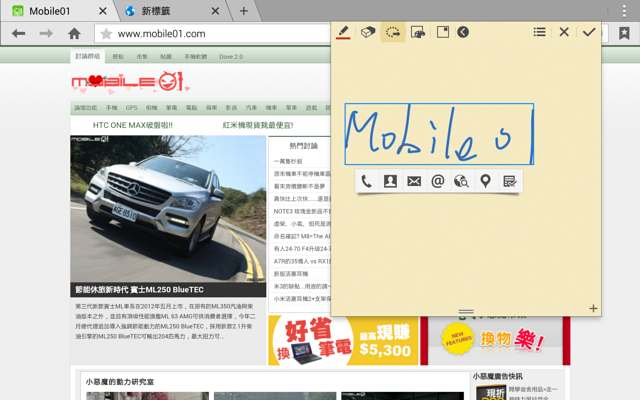This screenshot has width=640, height=400.
Task: Open a new browser tab
Action: click(x=244, y=11)
